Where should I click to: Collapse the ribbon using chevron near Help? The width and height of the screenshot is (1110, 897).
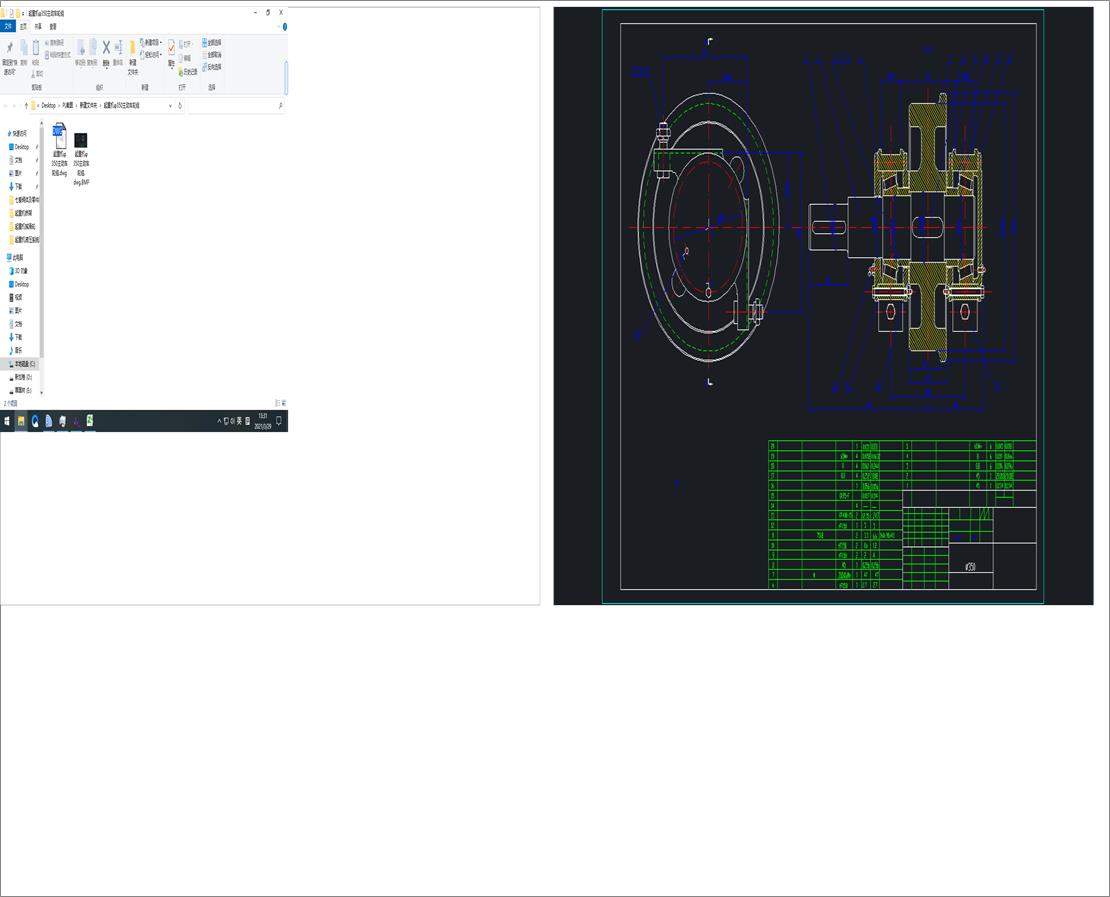click(279, 27)
